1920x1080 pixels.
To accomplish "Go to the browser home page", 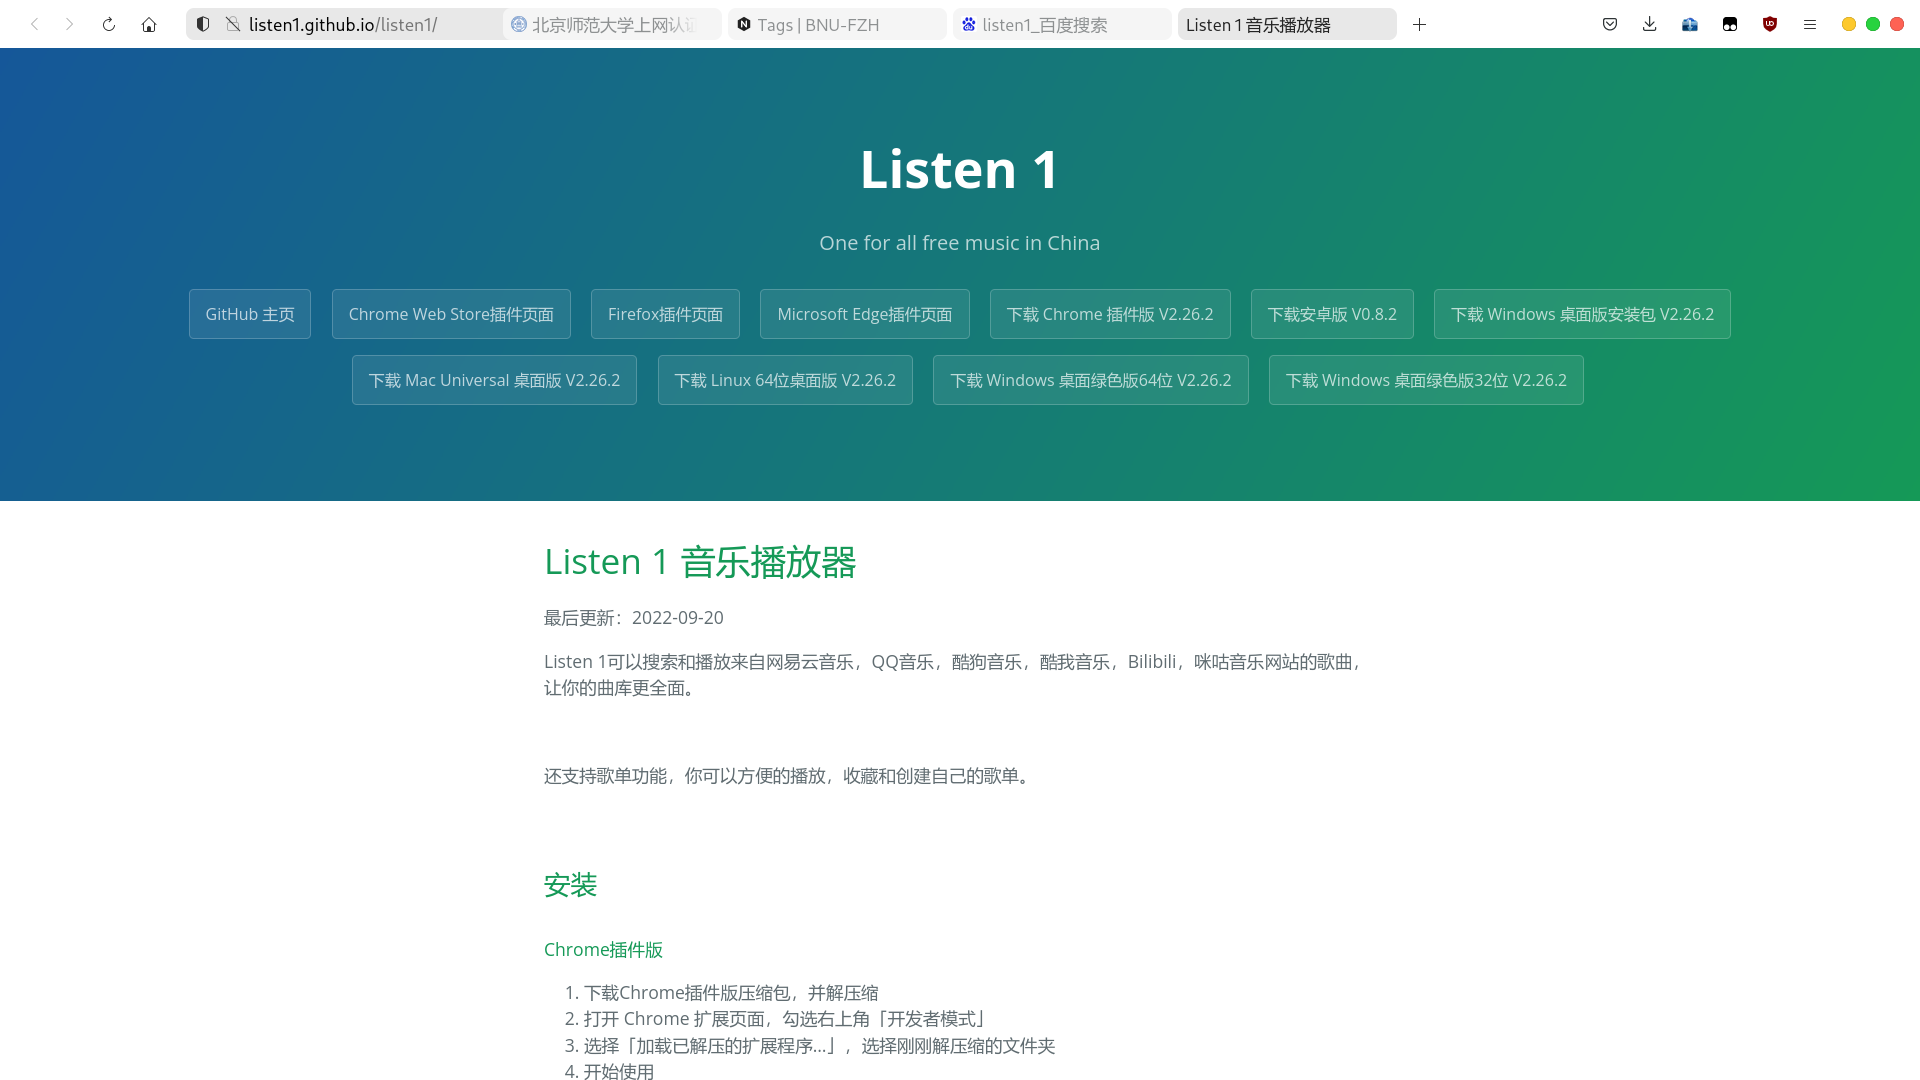I will click(x=149, y=24).
